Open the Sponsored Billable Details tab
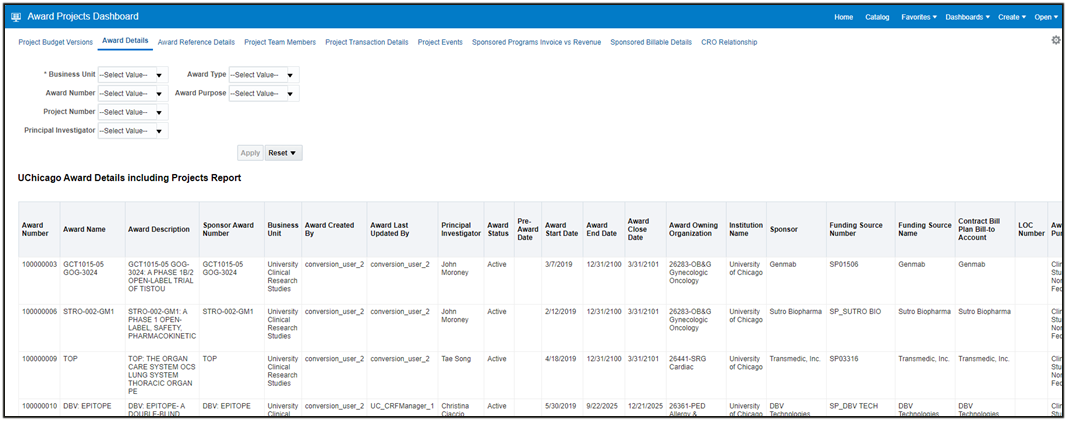Screen dimensions: 1067x421 tap(651, 42)
